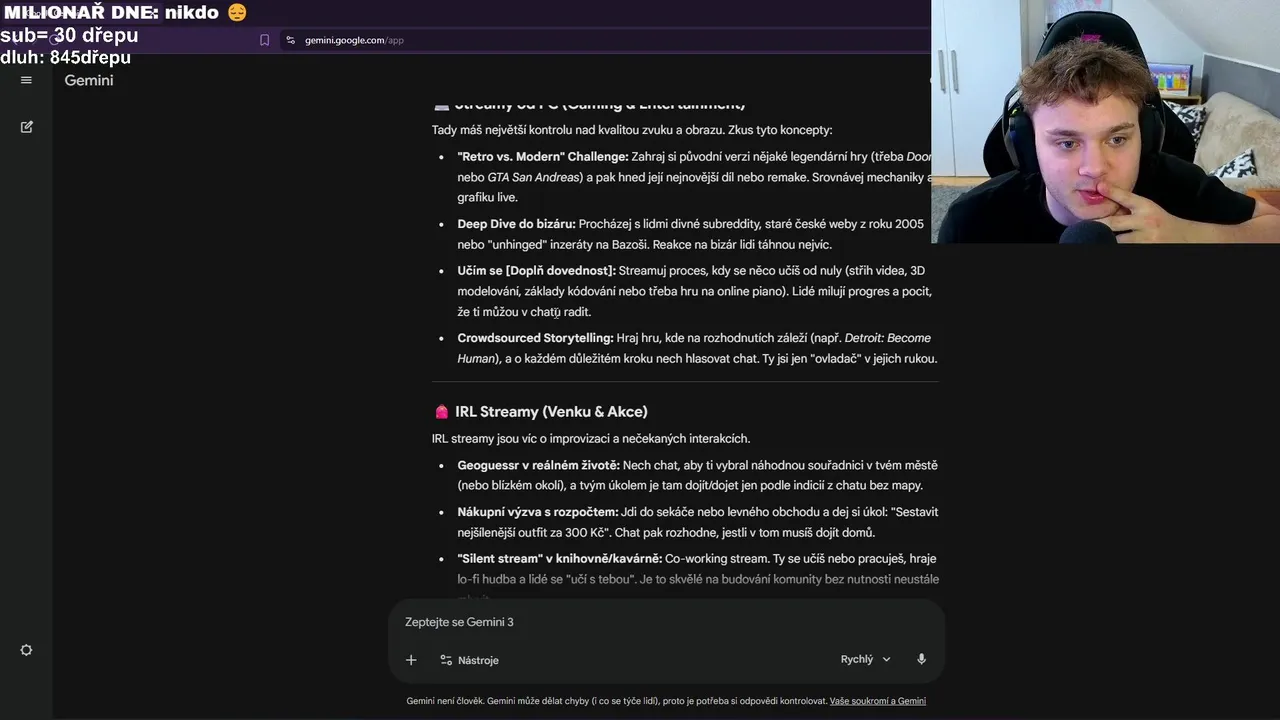Click the Gemini logo text
The width and height of the screenshot is (1280, 720).
pos(89,80)
